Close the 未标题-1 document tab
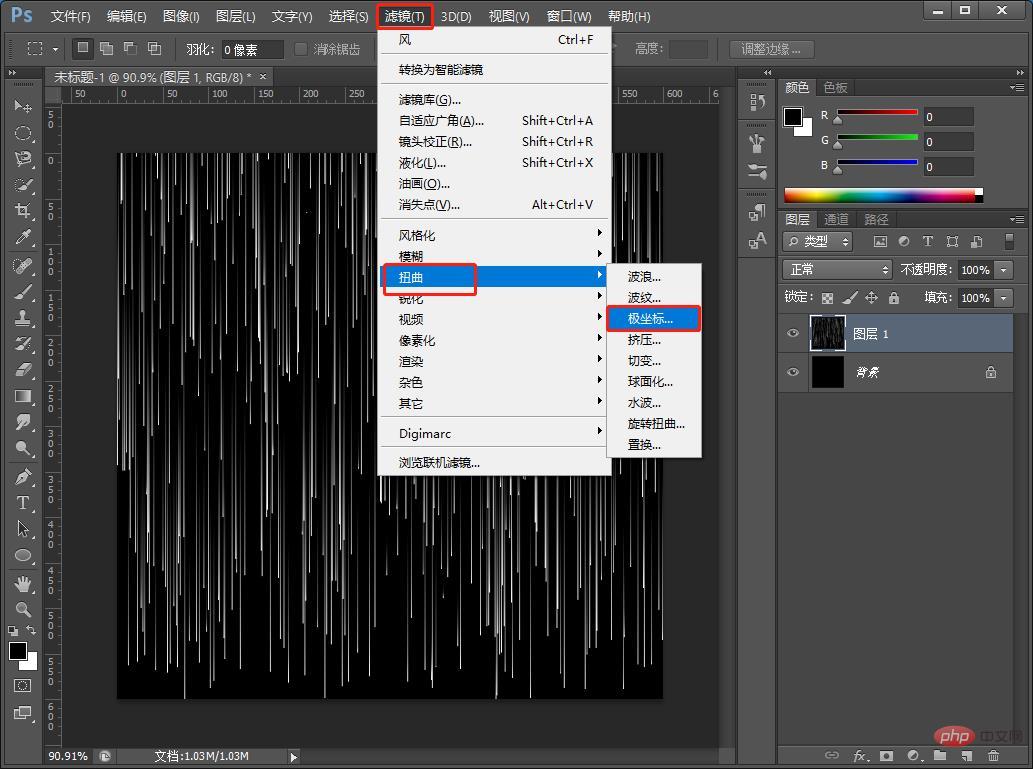 (263, 76)
